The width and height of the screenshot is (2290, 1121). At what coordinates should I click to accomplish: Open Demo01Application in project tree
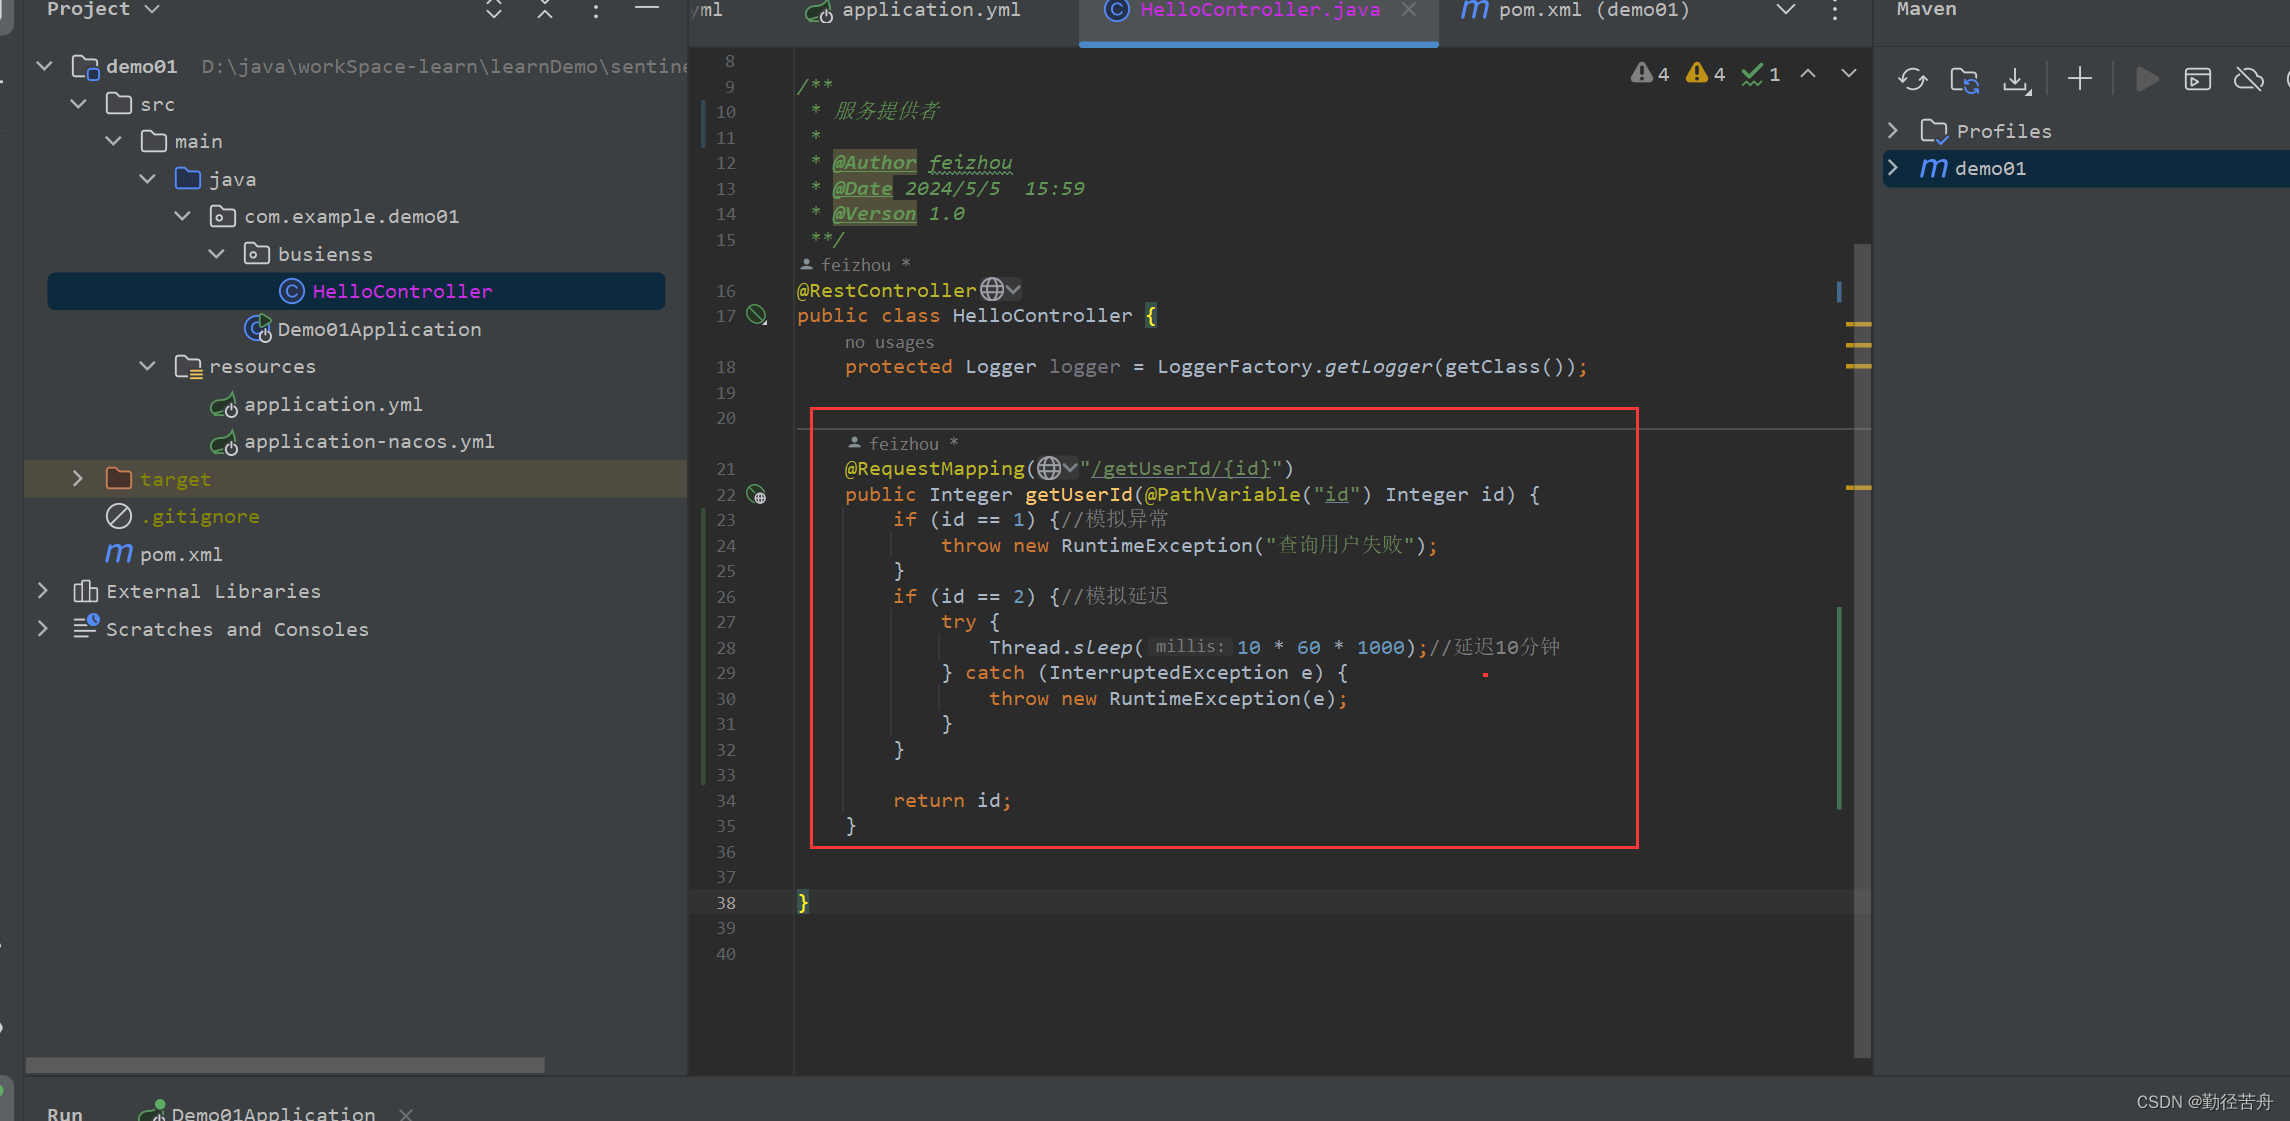point(378,329)
